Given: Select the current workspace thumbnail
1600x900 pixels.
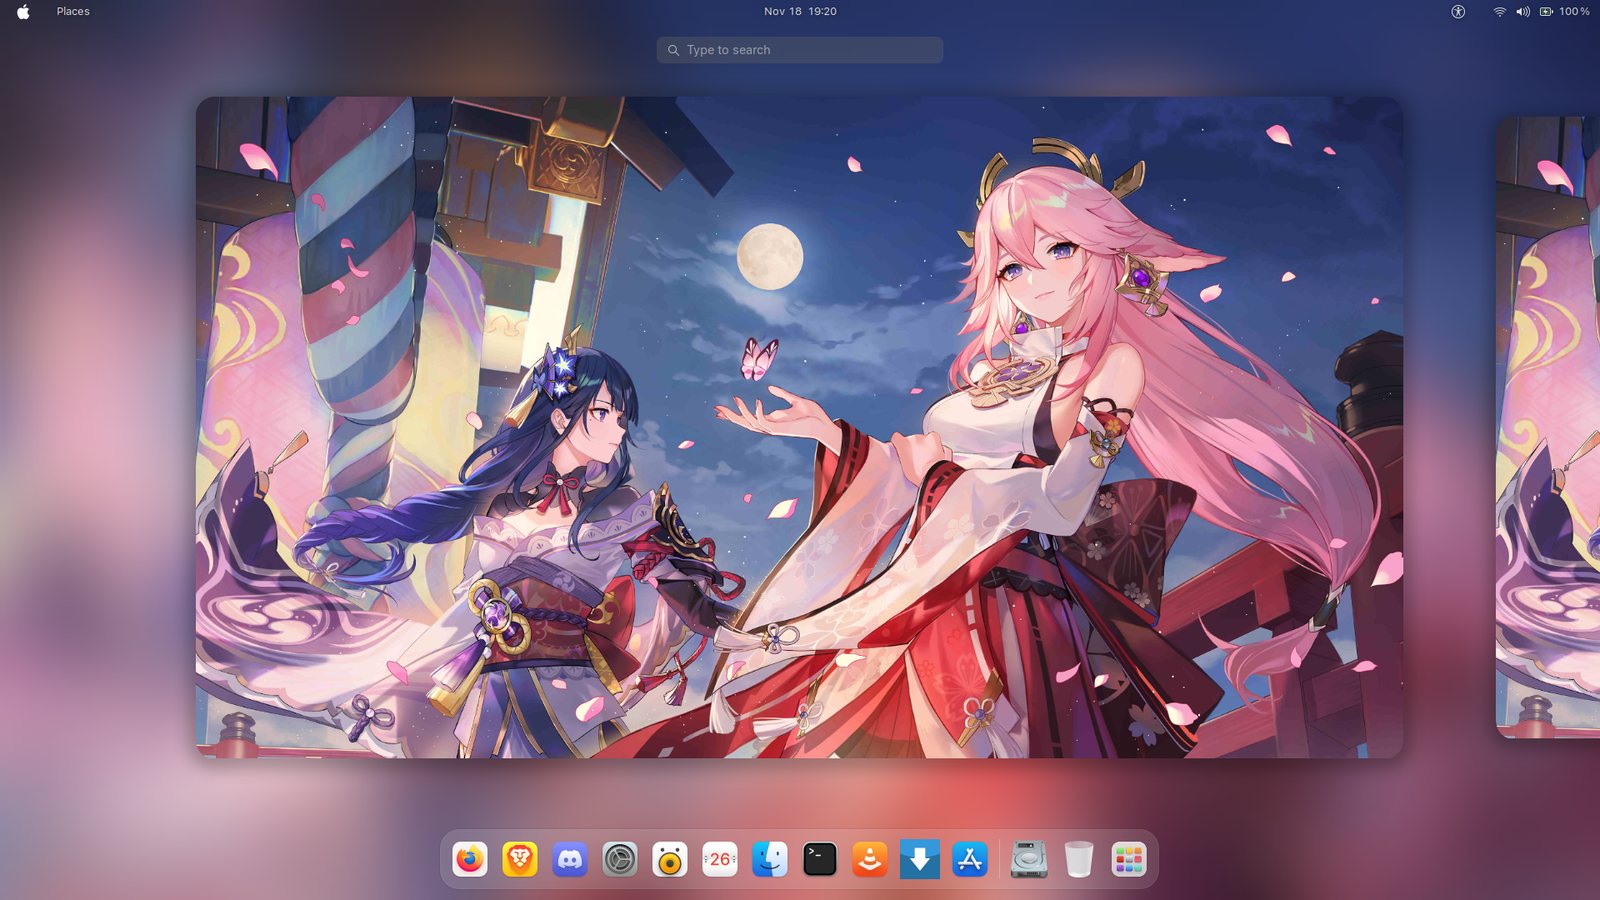Looking at the screenshot, I should pyautogui.click(x=799, y=427).
